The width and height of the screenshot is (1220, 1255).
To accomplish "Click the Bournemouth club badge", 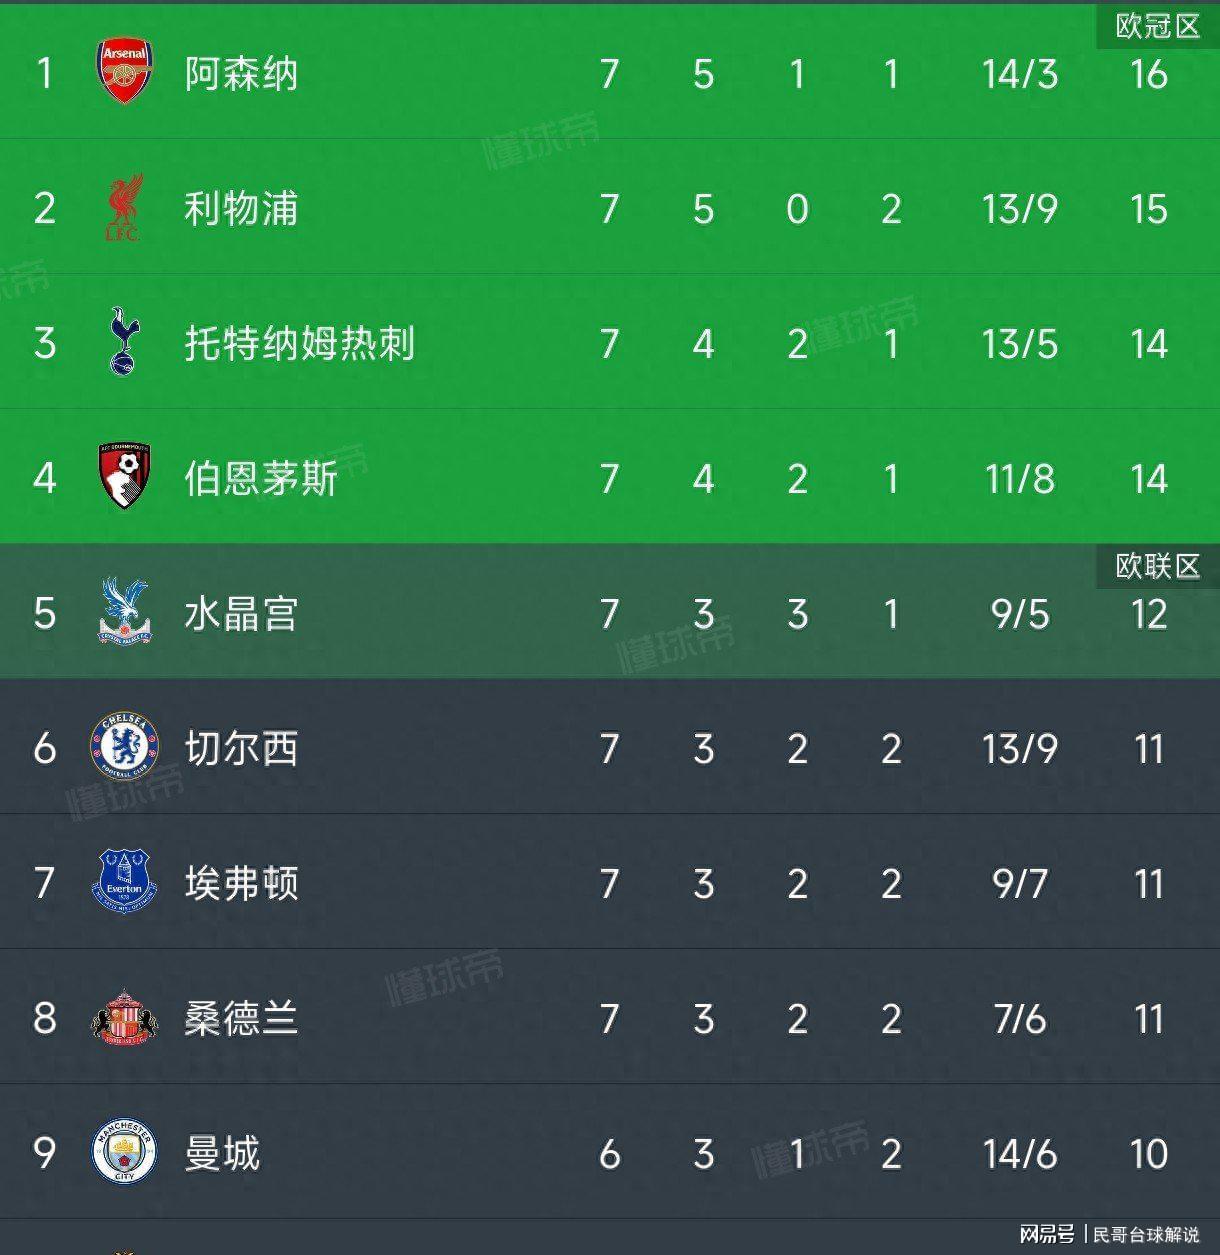I will 124,477.
